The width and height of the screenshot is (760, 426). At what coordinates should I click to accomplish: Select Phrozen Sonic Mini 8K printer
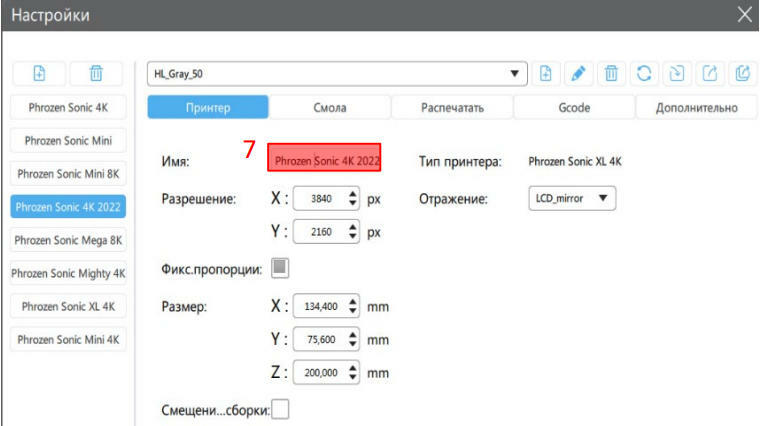68,174
